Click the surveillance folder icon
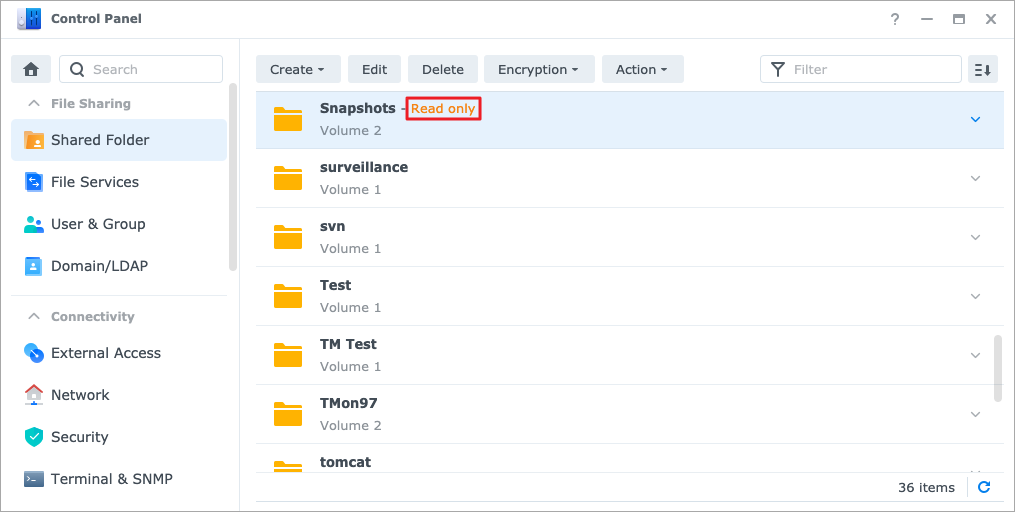1015x512 pixels. (288, 178)
